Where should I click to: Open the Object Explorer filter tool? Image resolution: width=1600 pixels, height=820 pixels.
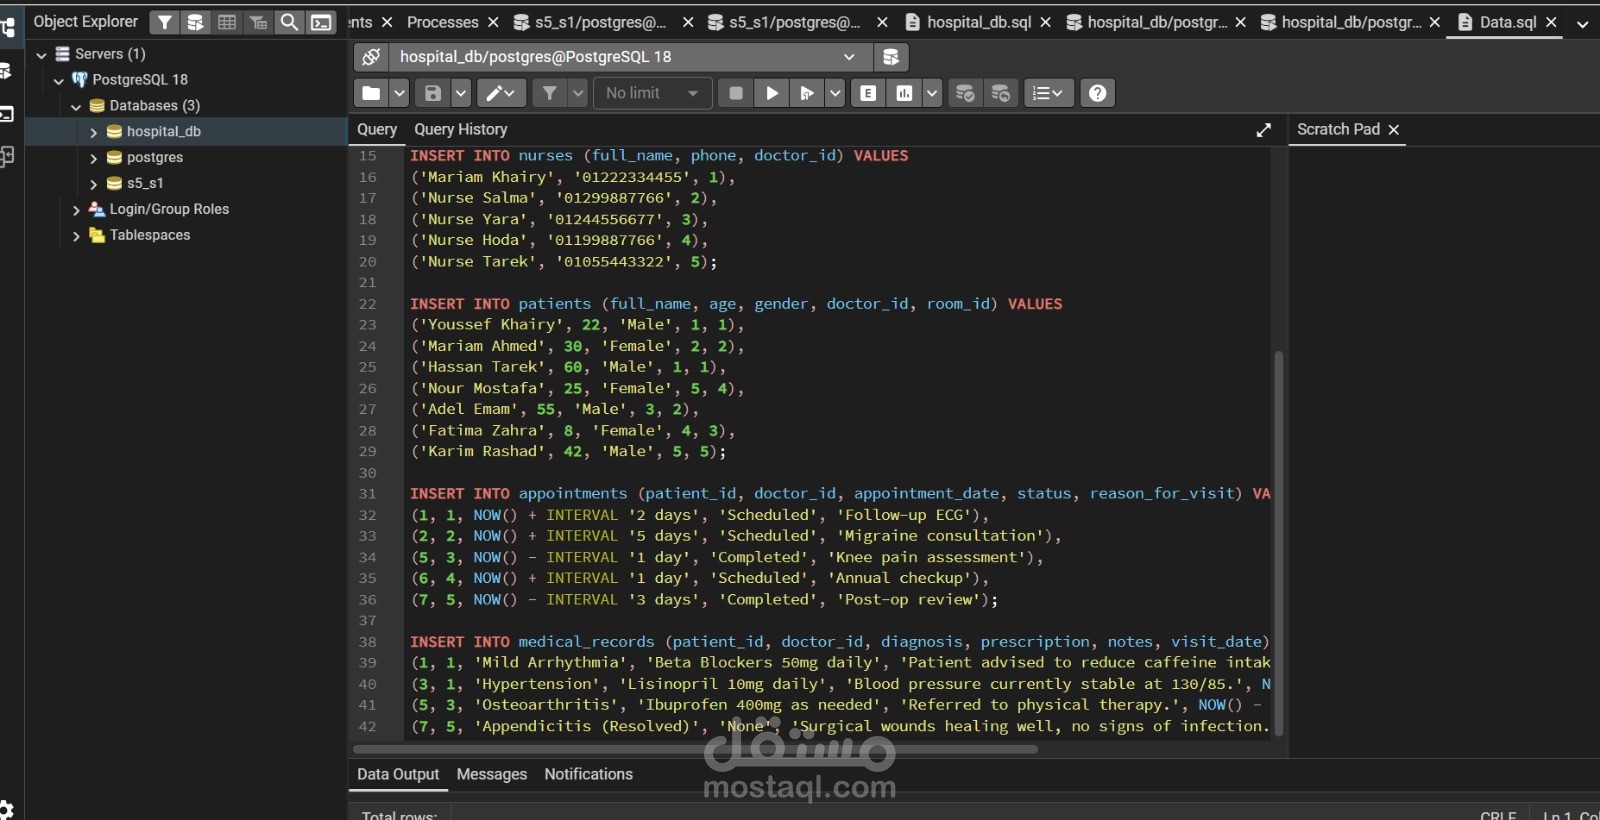tap(165, 22)
